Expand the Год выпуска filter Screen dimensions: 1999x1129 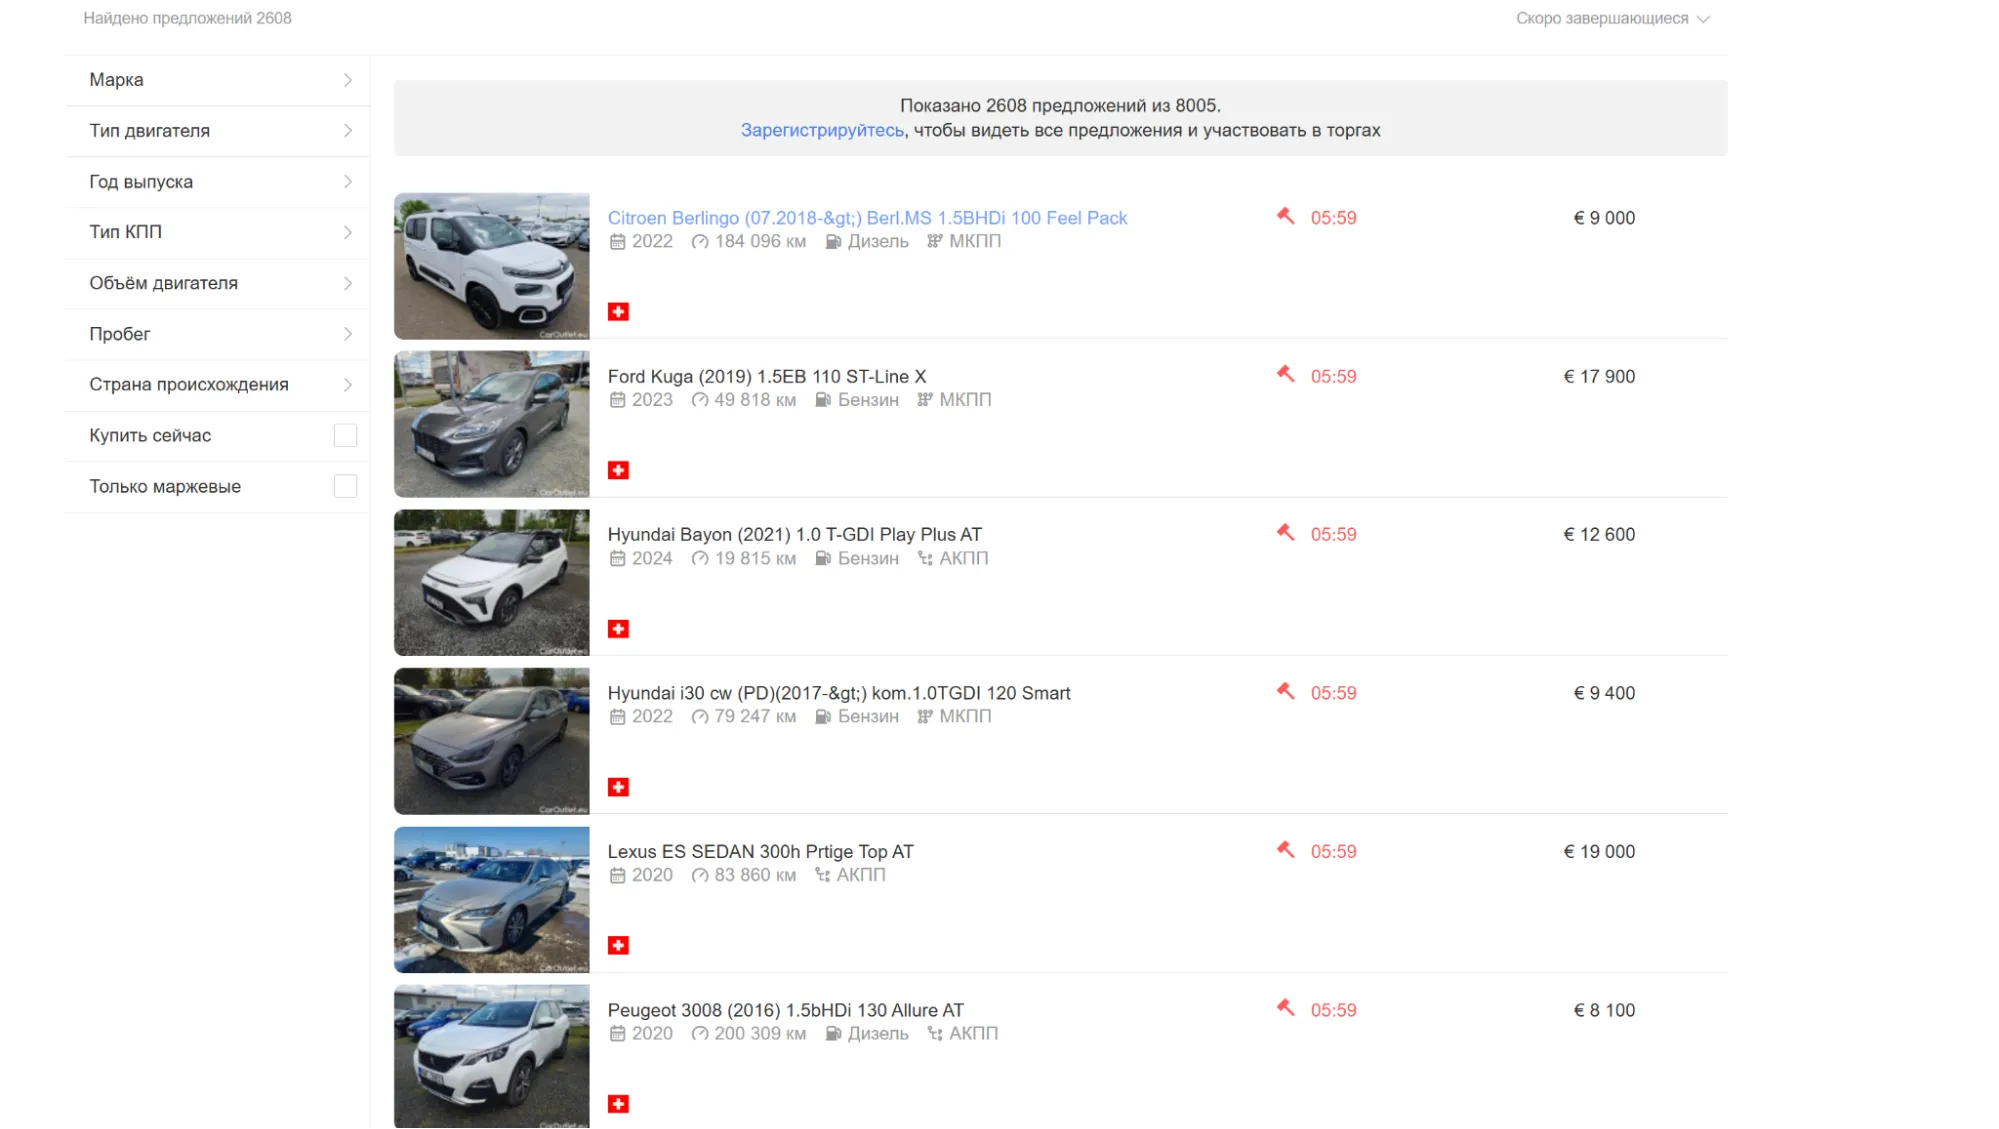click(217, 182)
